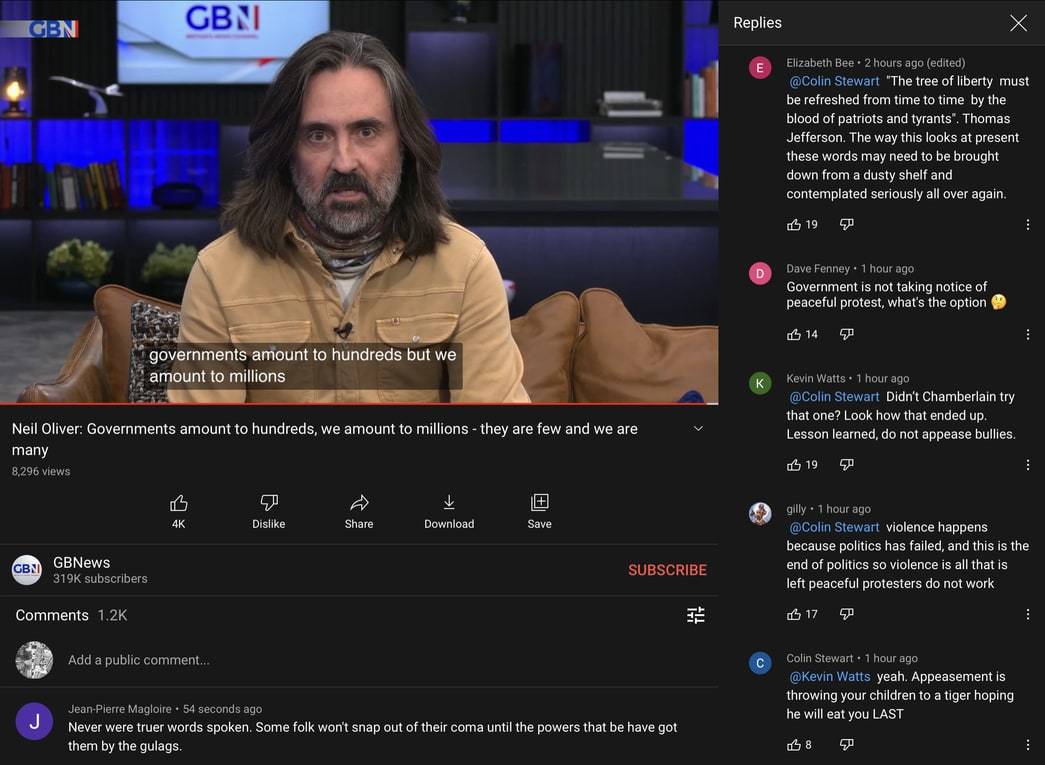
Task: Open @Kevin Watts mention link
Action: pyautogui.click(x=830, y=677)
